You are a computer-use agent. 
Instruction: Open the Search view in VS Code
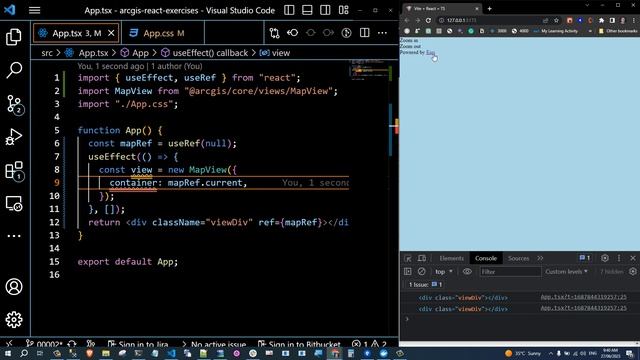[x=14, y=70]
